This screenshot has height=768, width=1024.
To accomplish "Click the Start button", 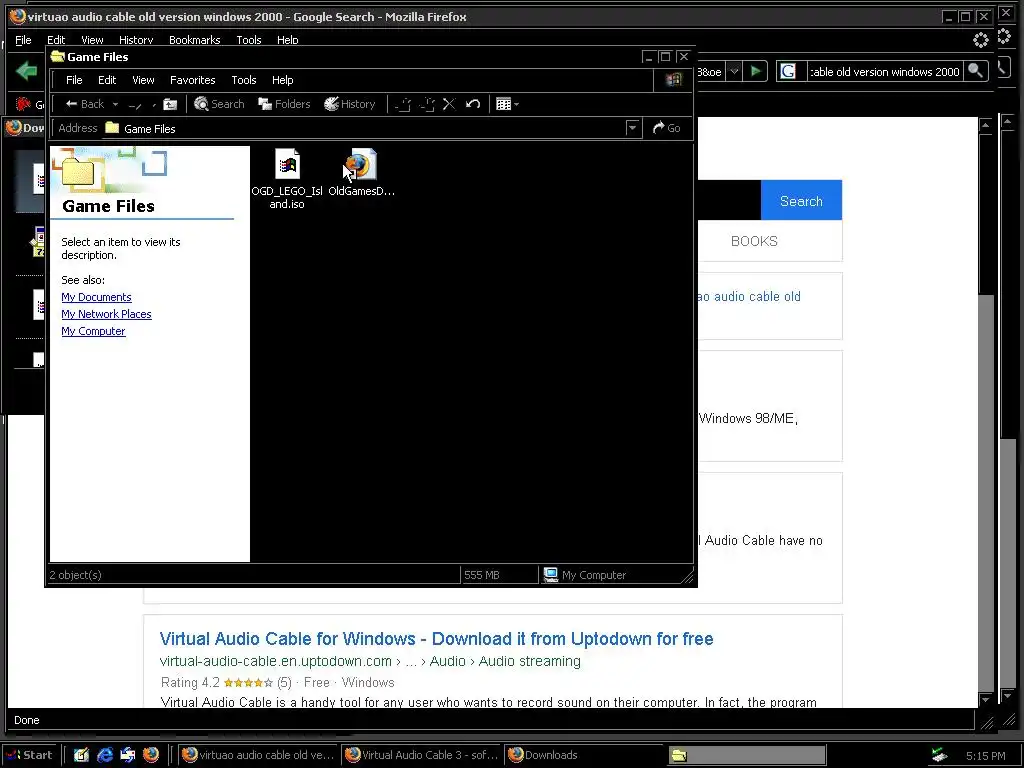I will [x=28, y=755].
